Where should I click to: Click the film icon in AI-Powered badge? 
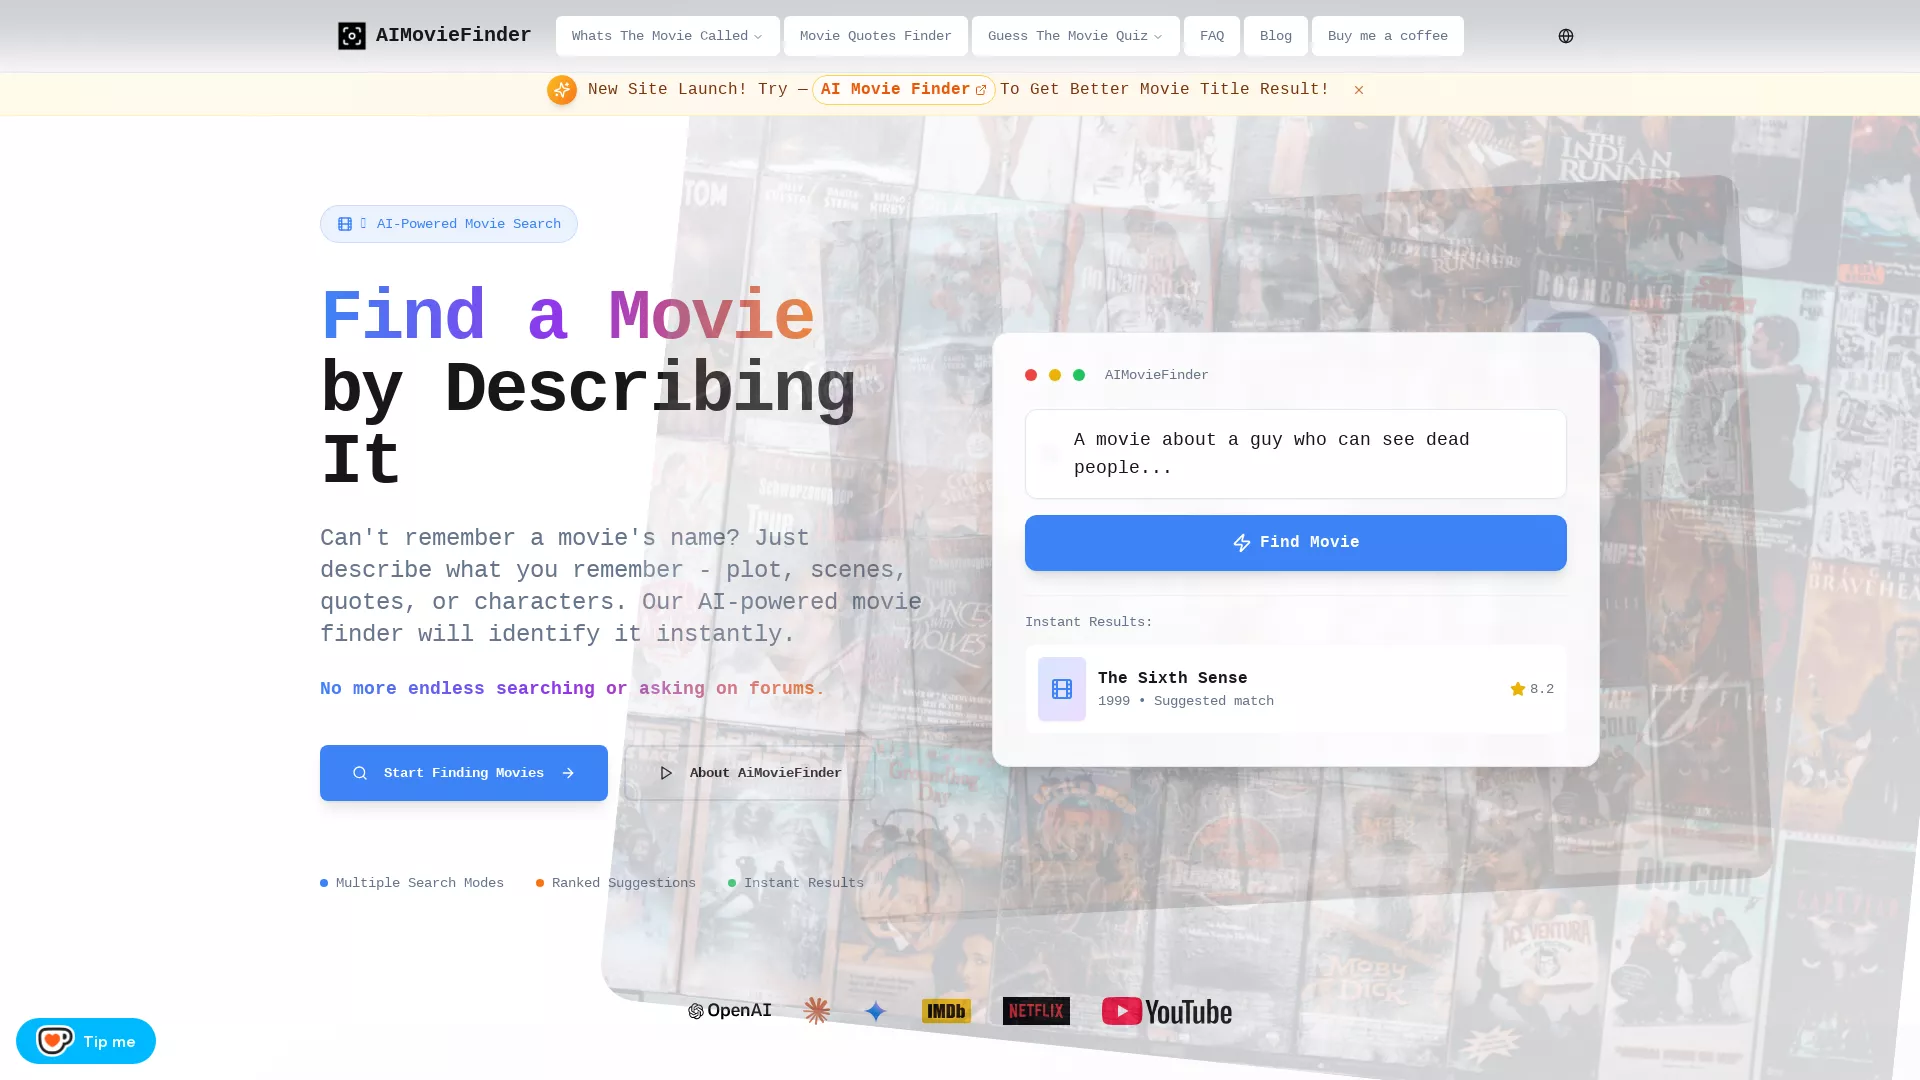(345, 224)
